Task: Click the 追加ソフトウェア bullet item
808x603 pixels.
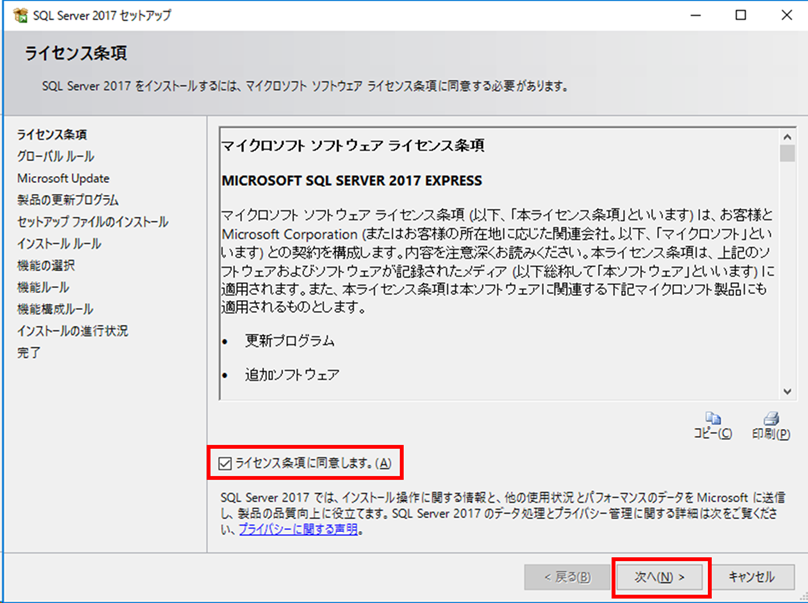Action: click(x=292, y=375)
